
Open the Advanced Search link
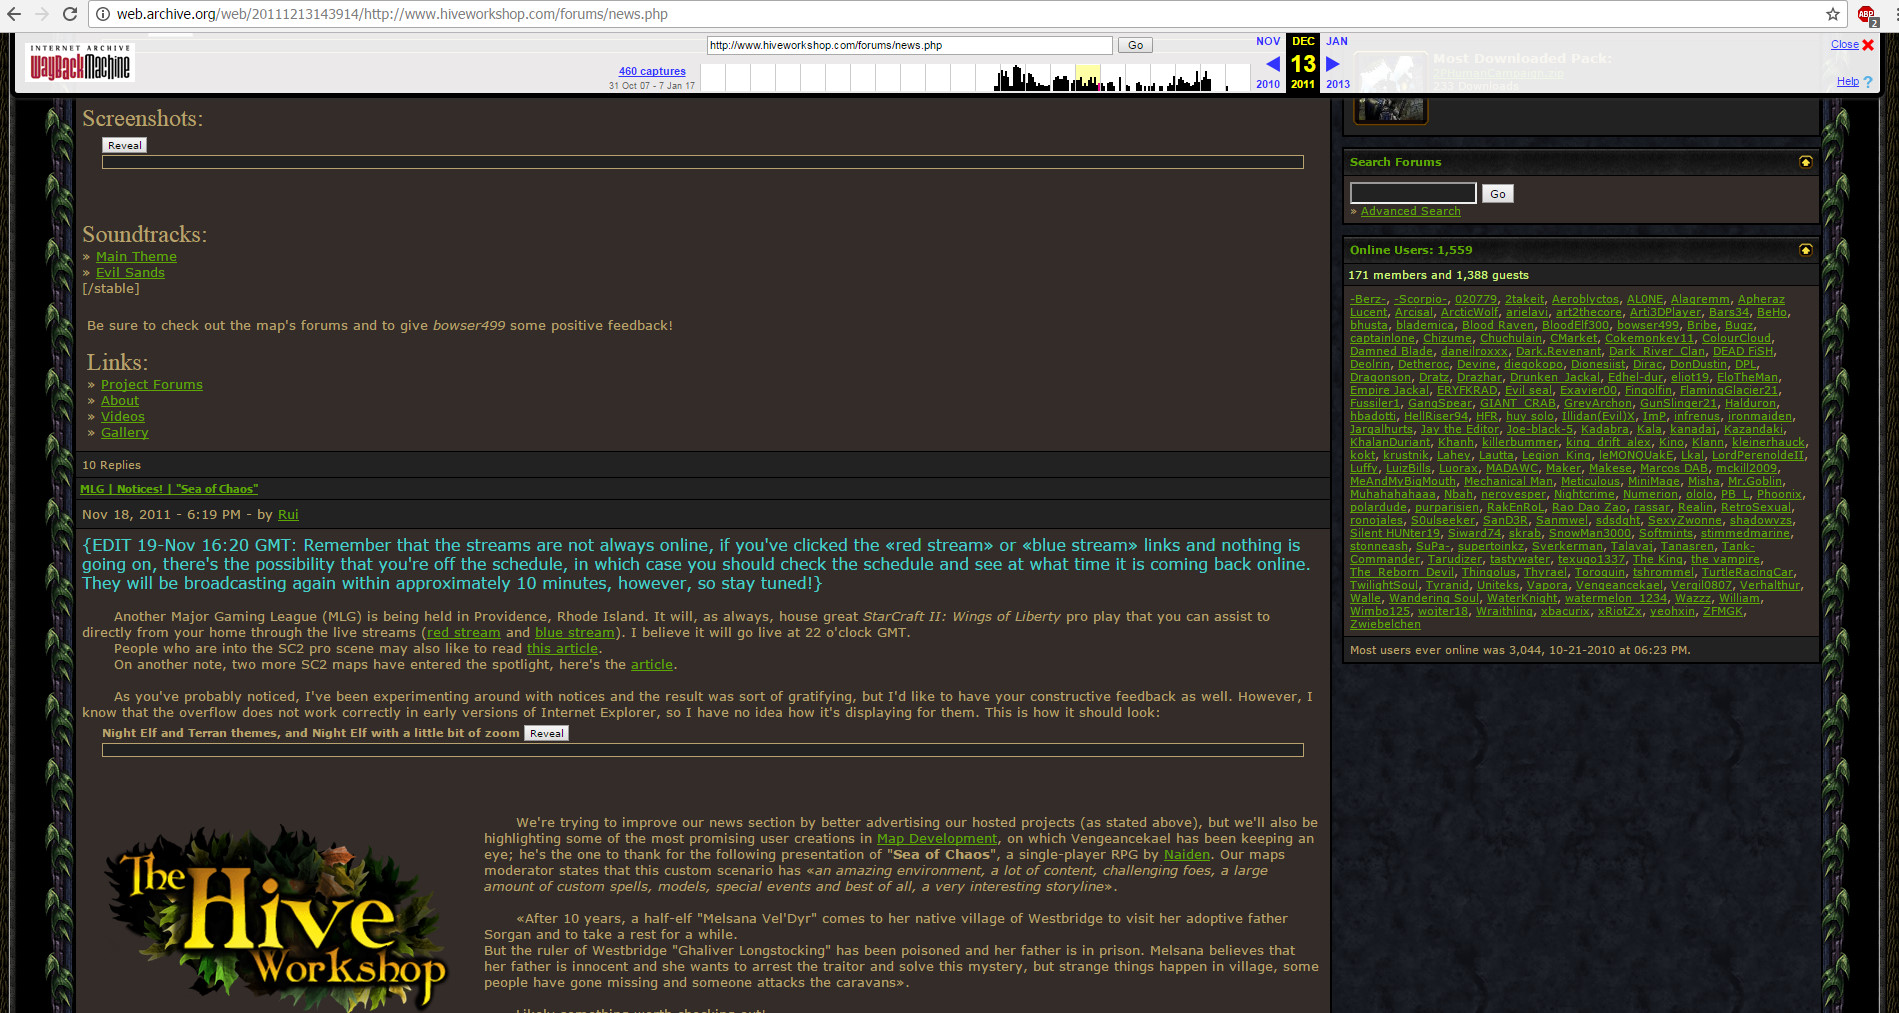point(1410,212)
